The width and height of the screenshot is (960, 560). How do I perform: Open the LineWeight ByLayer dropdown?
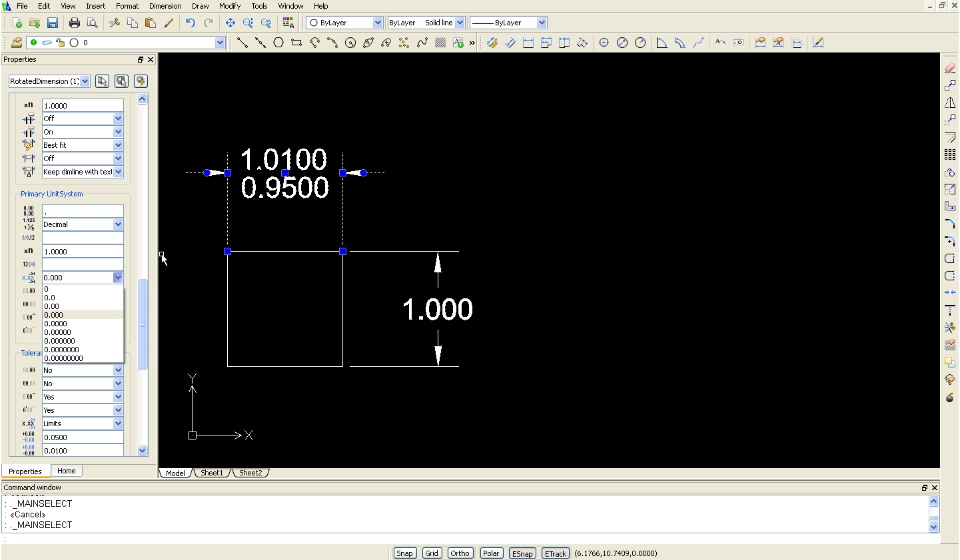click(542, 23)
